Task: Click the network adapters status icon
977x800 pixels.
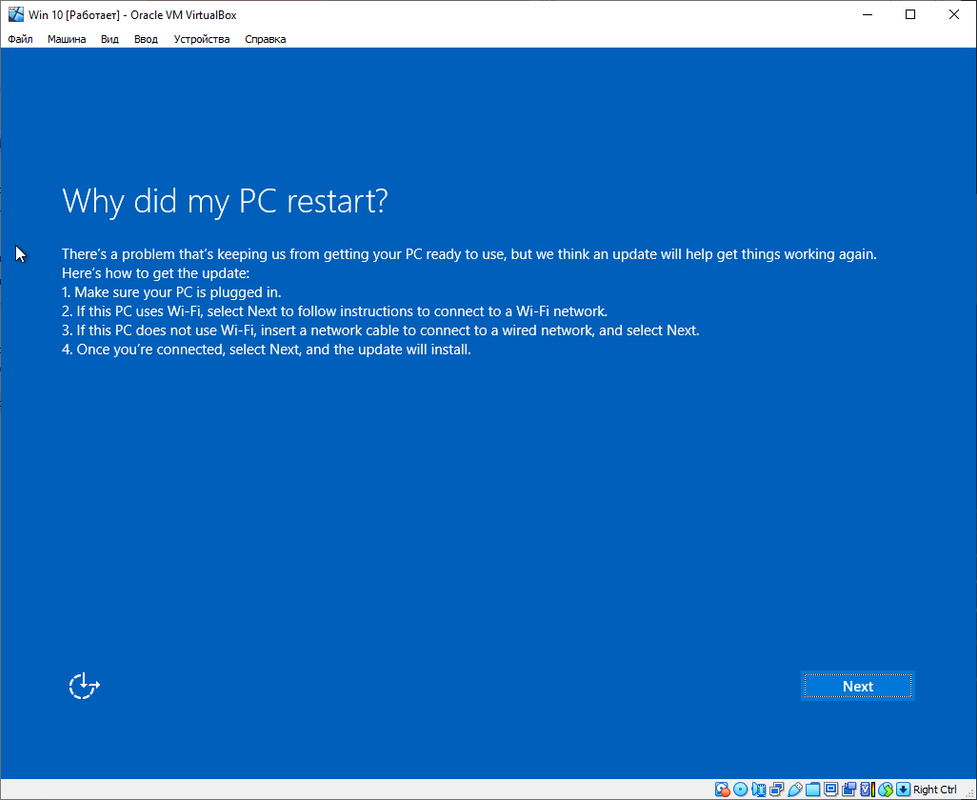Action: point(776,789)
